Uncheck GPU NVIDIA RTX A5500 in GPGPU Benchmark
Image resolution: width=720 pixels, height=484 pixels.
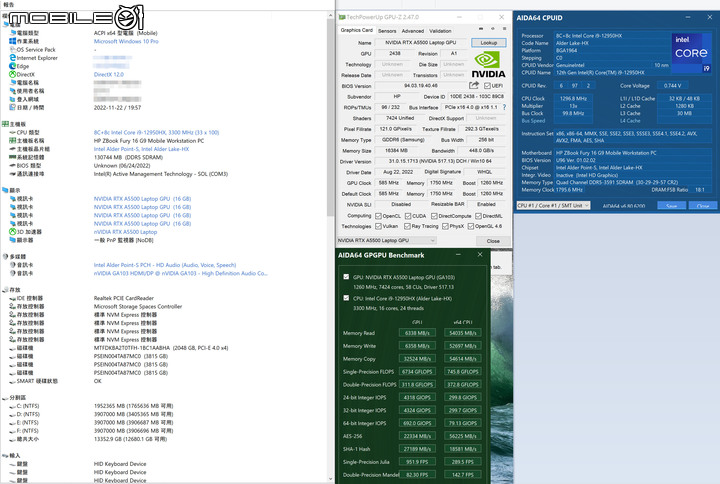pos(346,277)
